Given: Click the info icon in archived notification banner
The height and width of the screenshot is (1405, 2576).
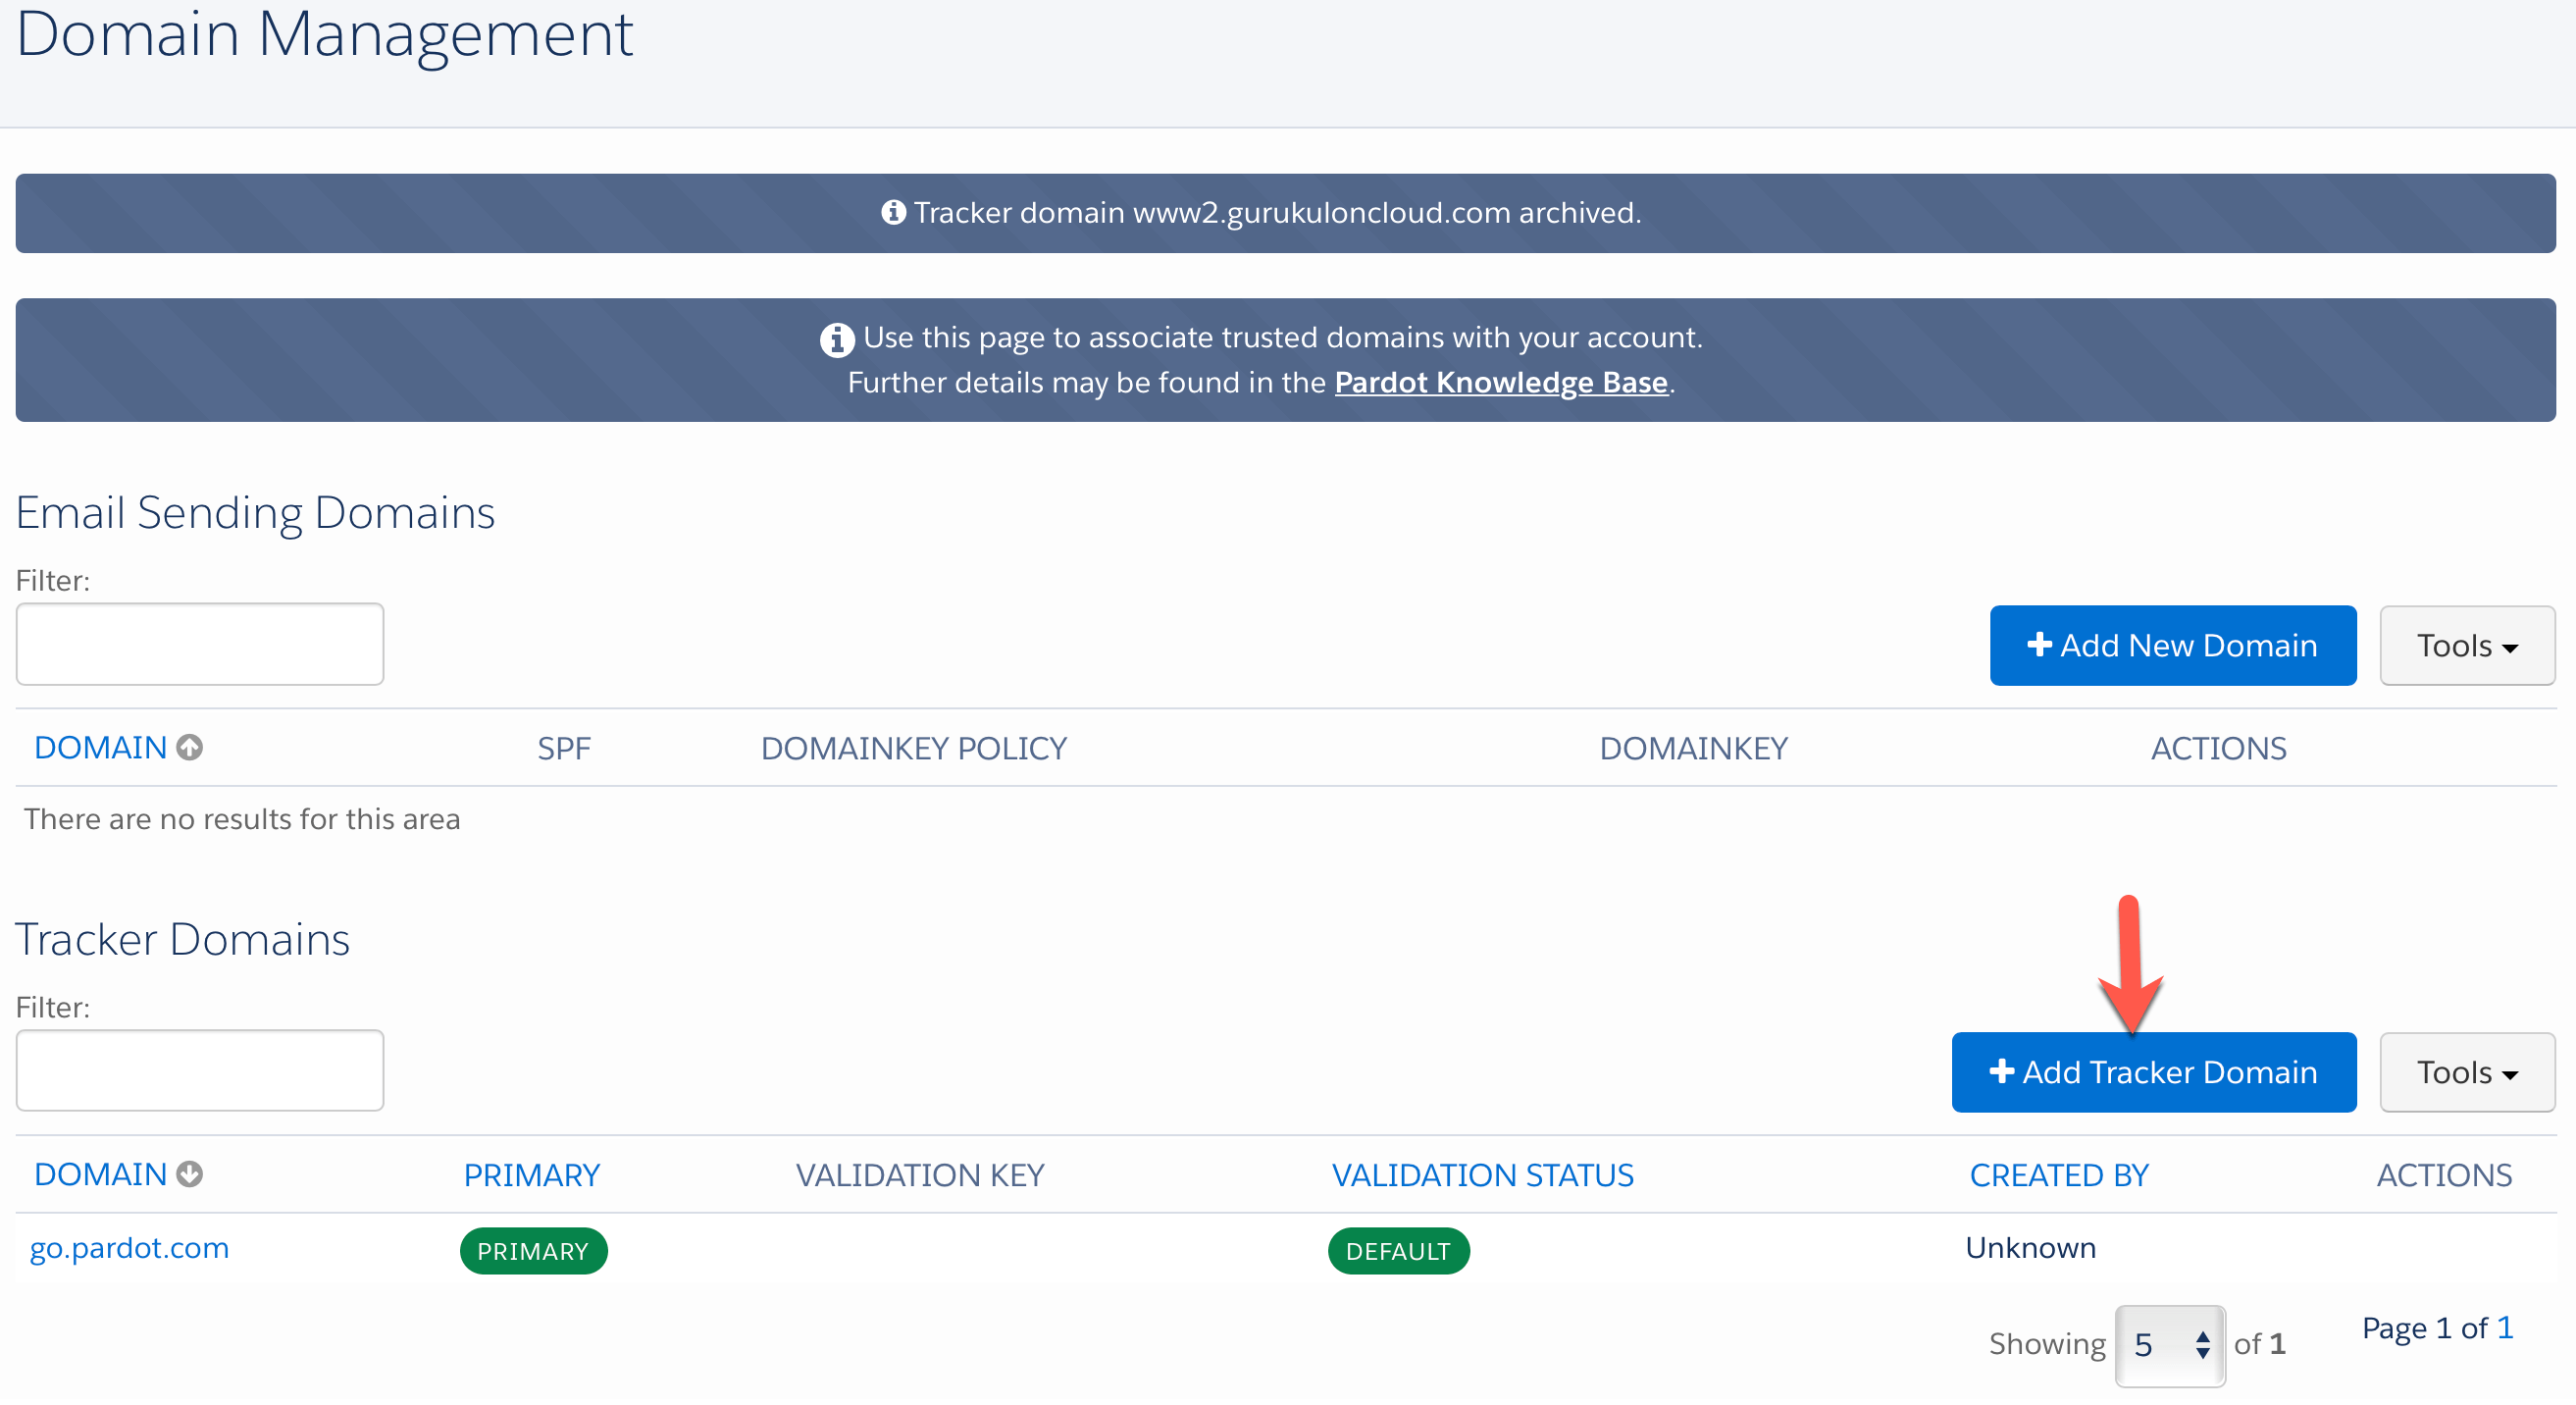Looking at the screenshot, I should pos(893,212).
